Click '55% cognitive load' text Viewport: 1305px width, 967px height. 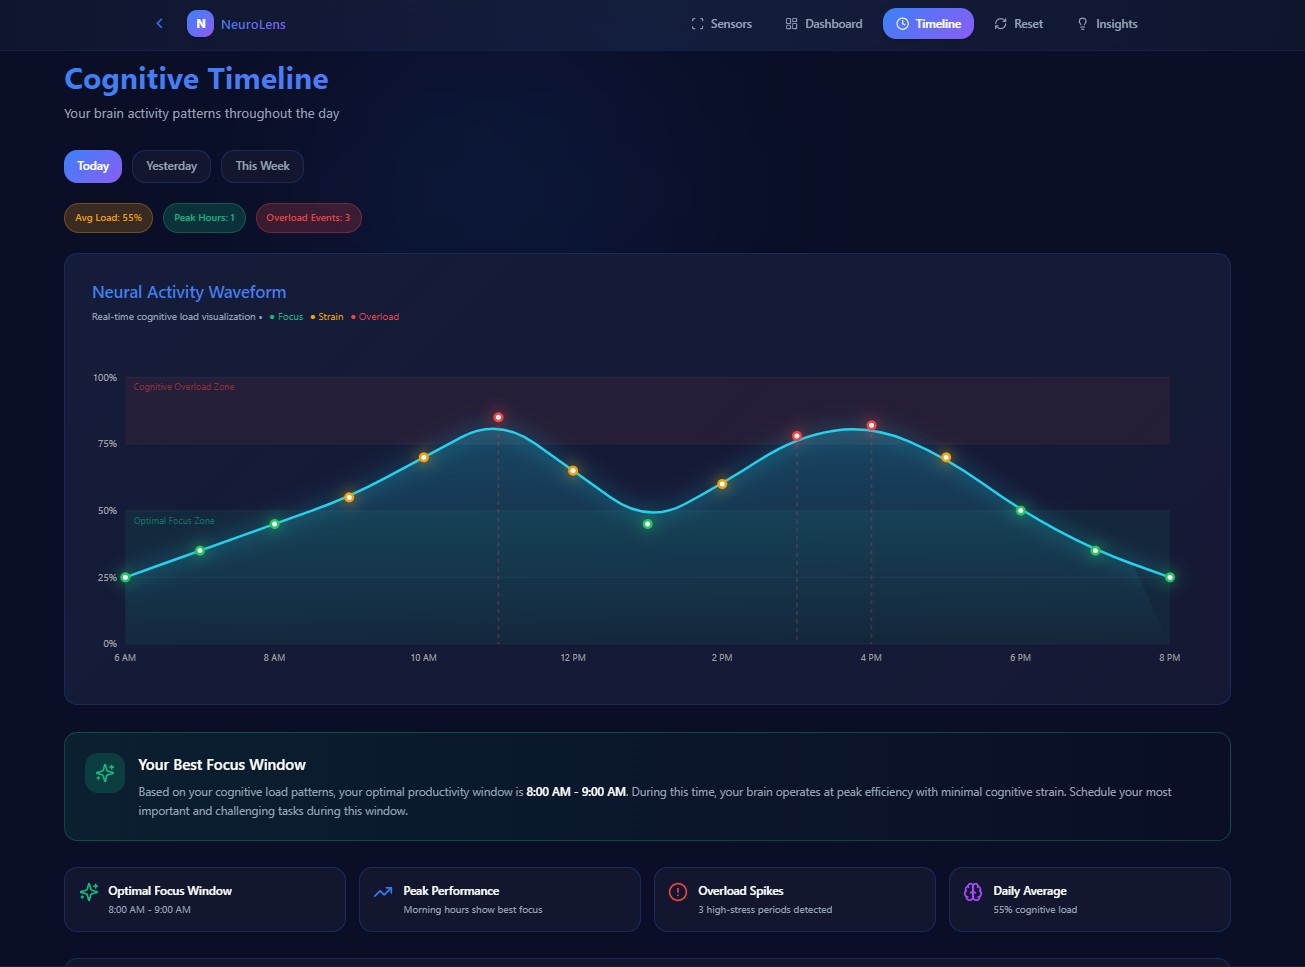coord(1035,910)
